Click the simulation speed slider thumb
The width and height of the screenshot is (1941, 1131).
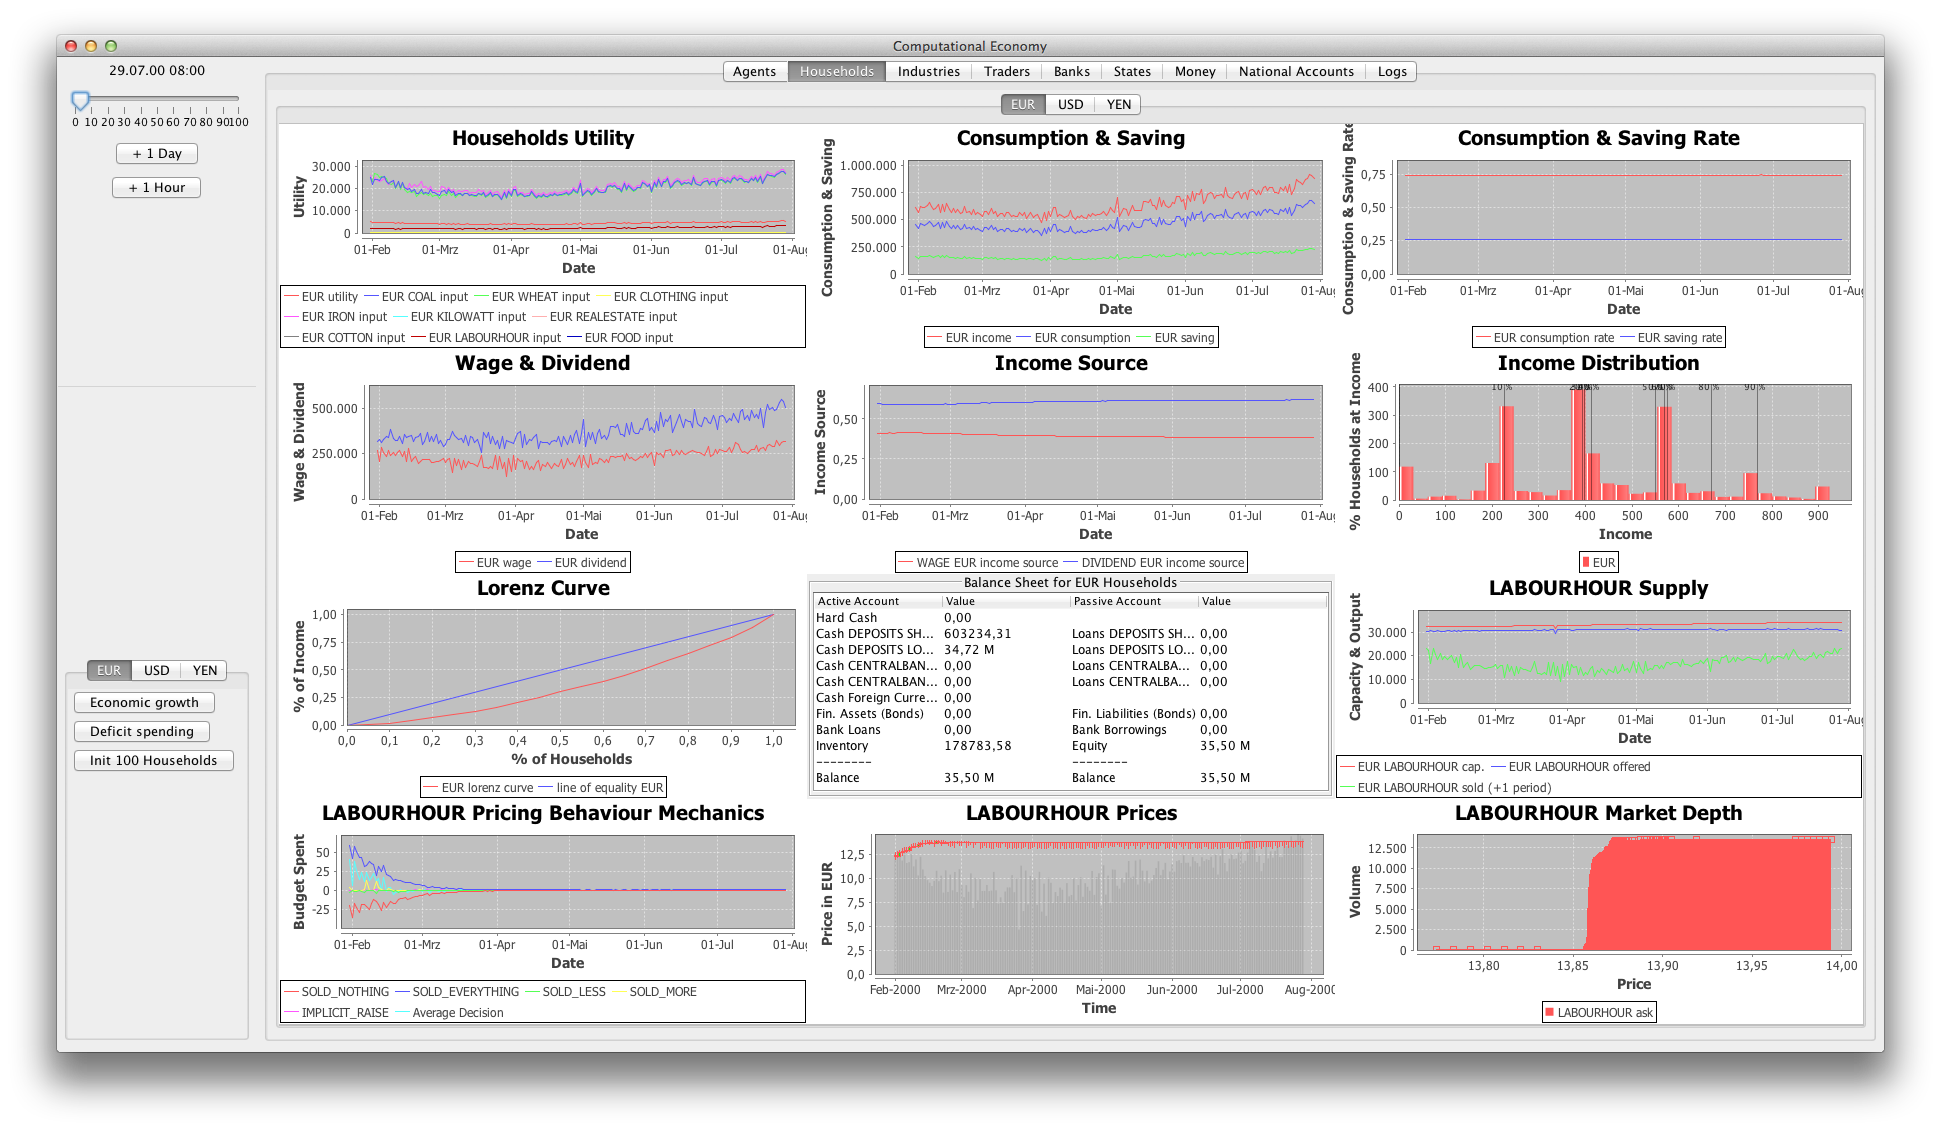[81, 100]
